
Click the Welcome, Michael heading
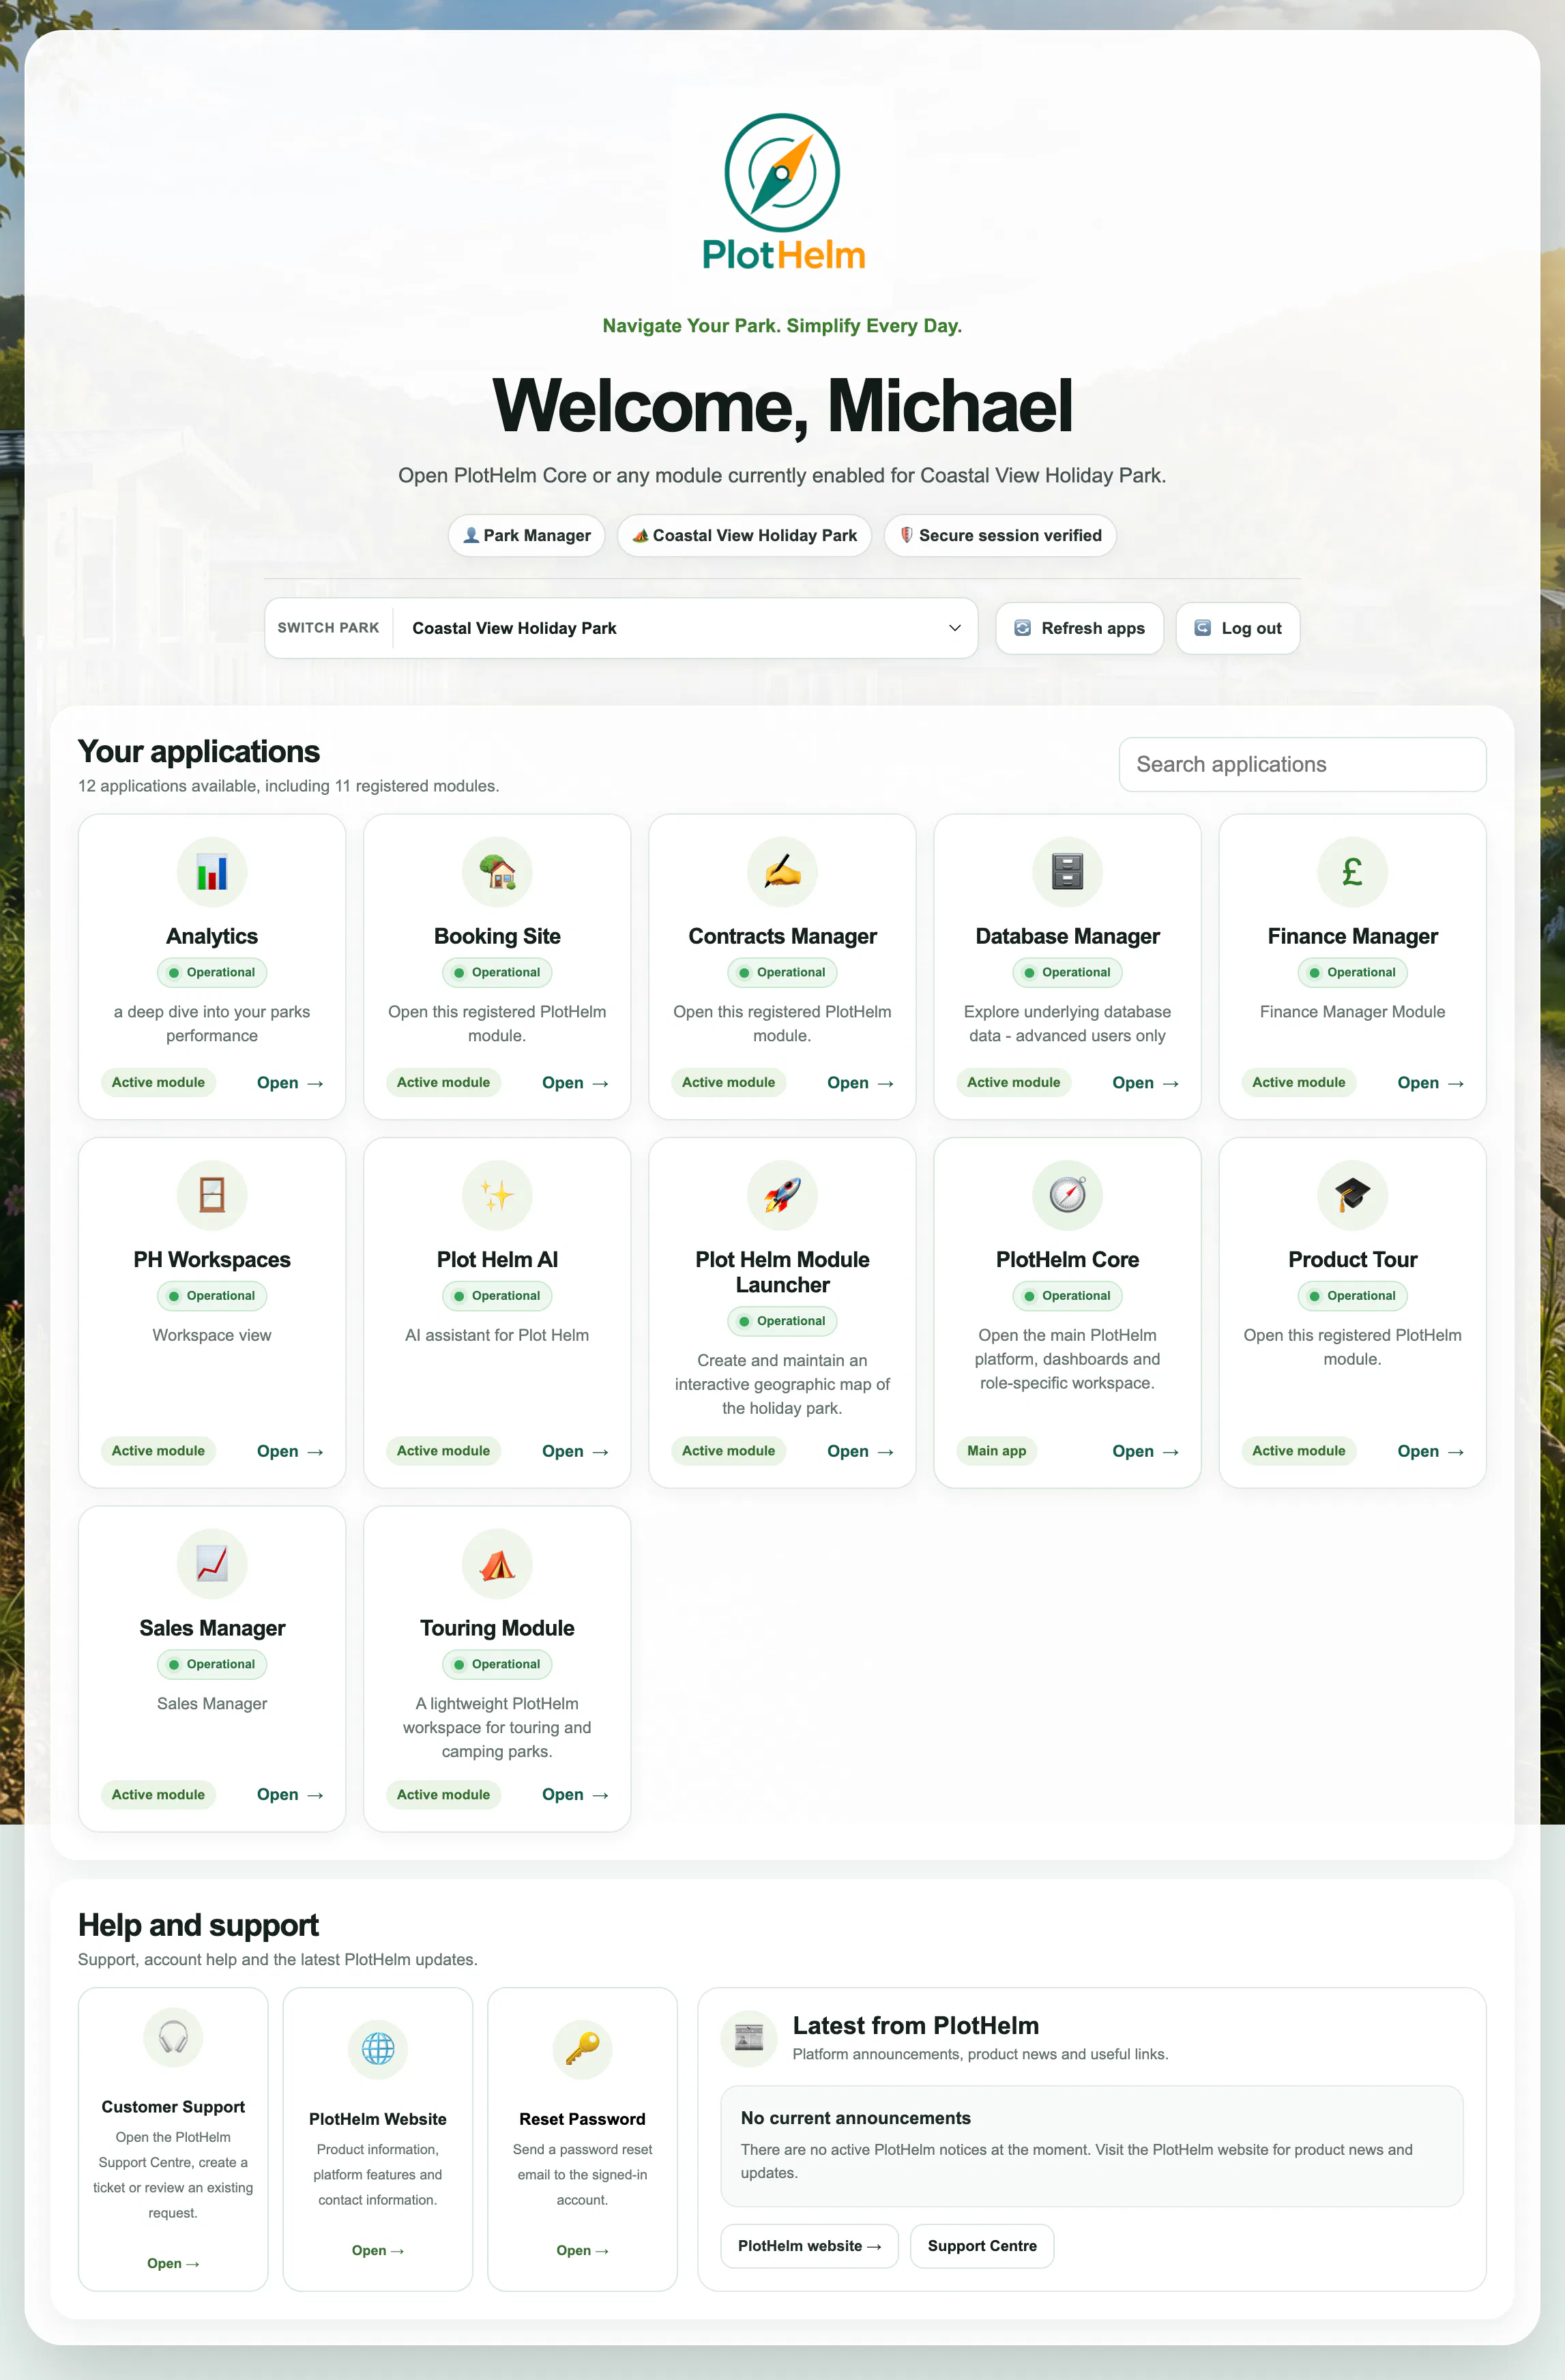[782, 406]
